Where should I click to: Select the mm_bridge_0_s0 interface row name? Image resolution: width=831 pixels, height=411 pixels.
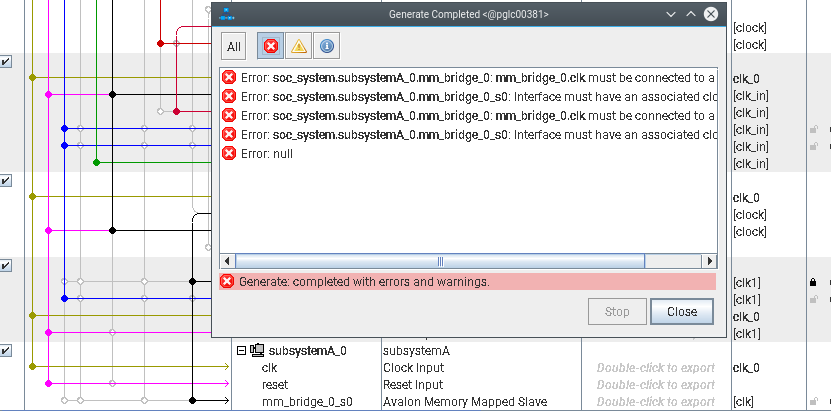[307, 401]
